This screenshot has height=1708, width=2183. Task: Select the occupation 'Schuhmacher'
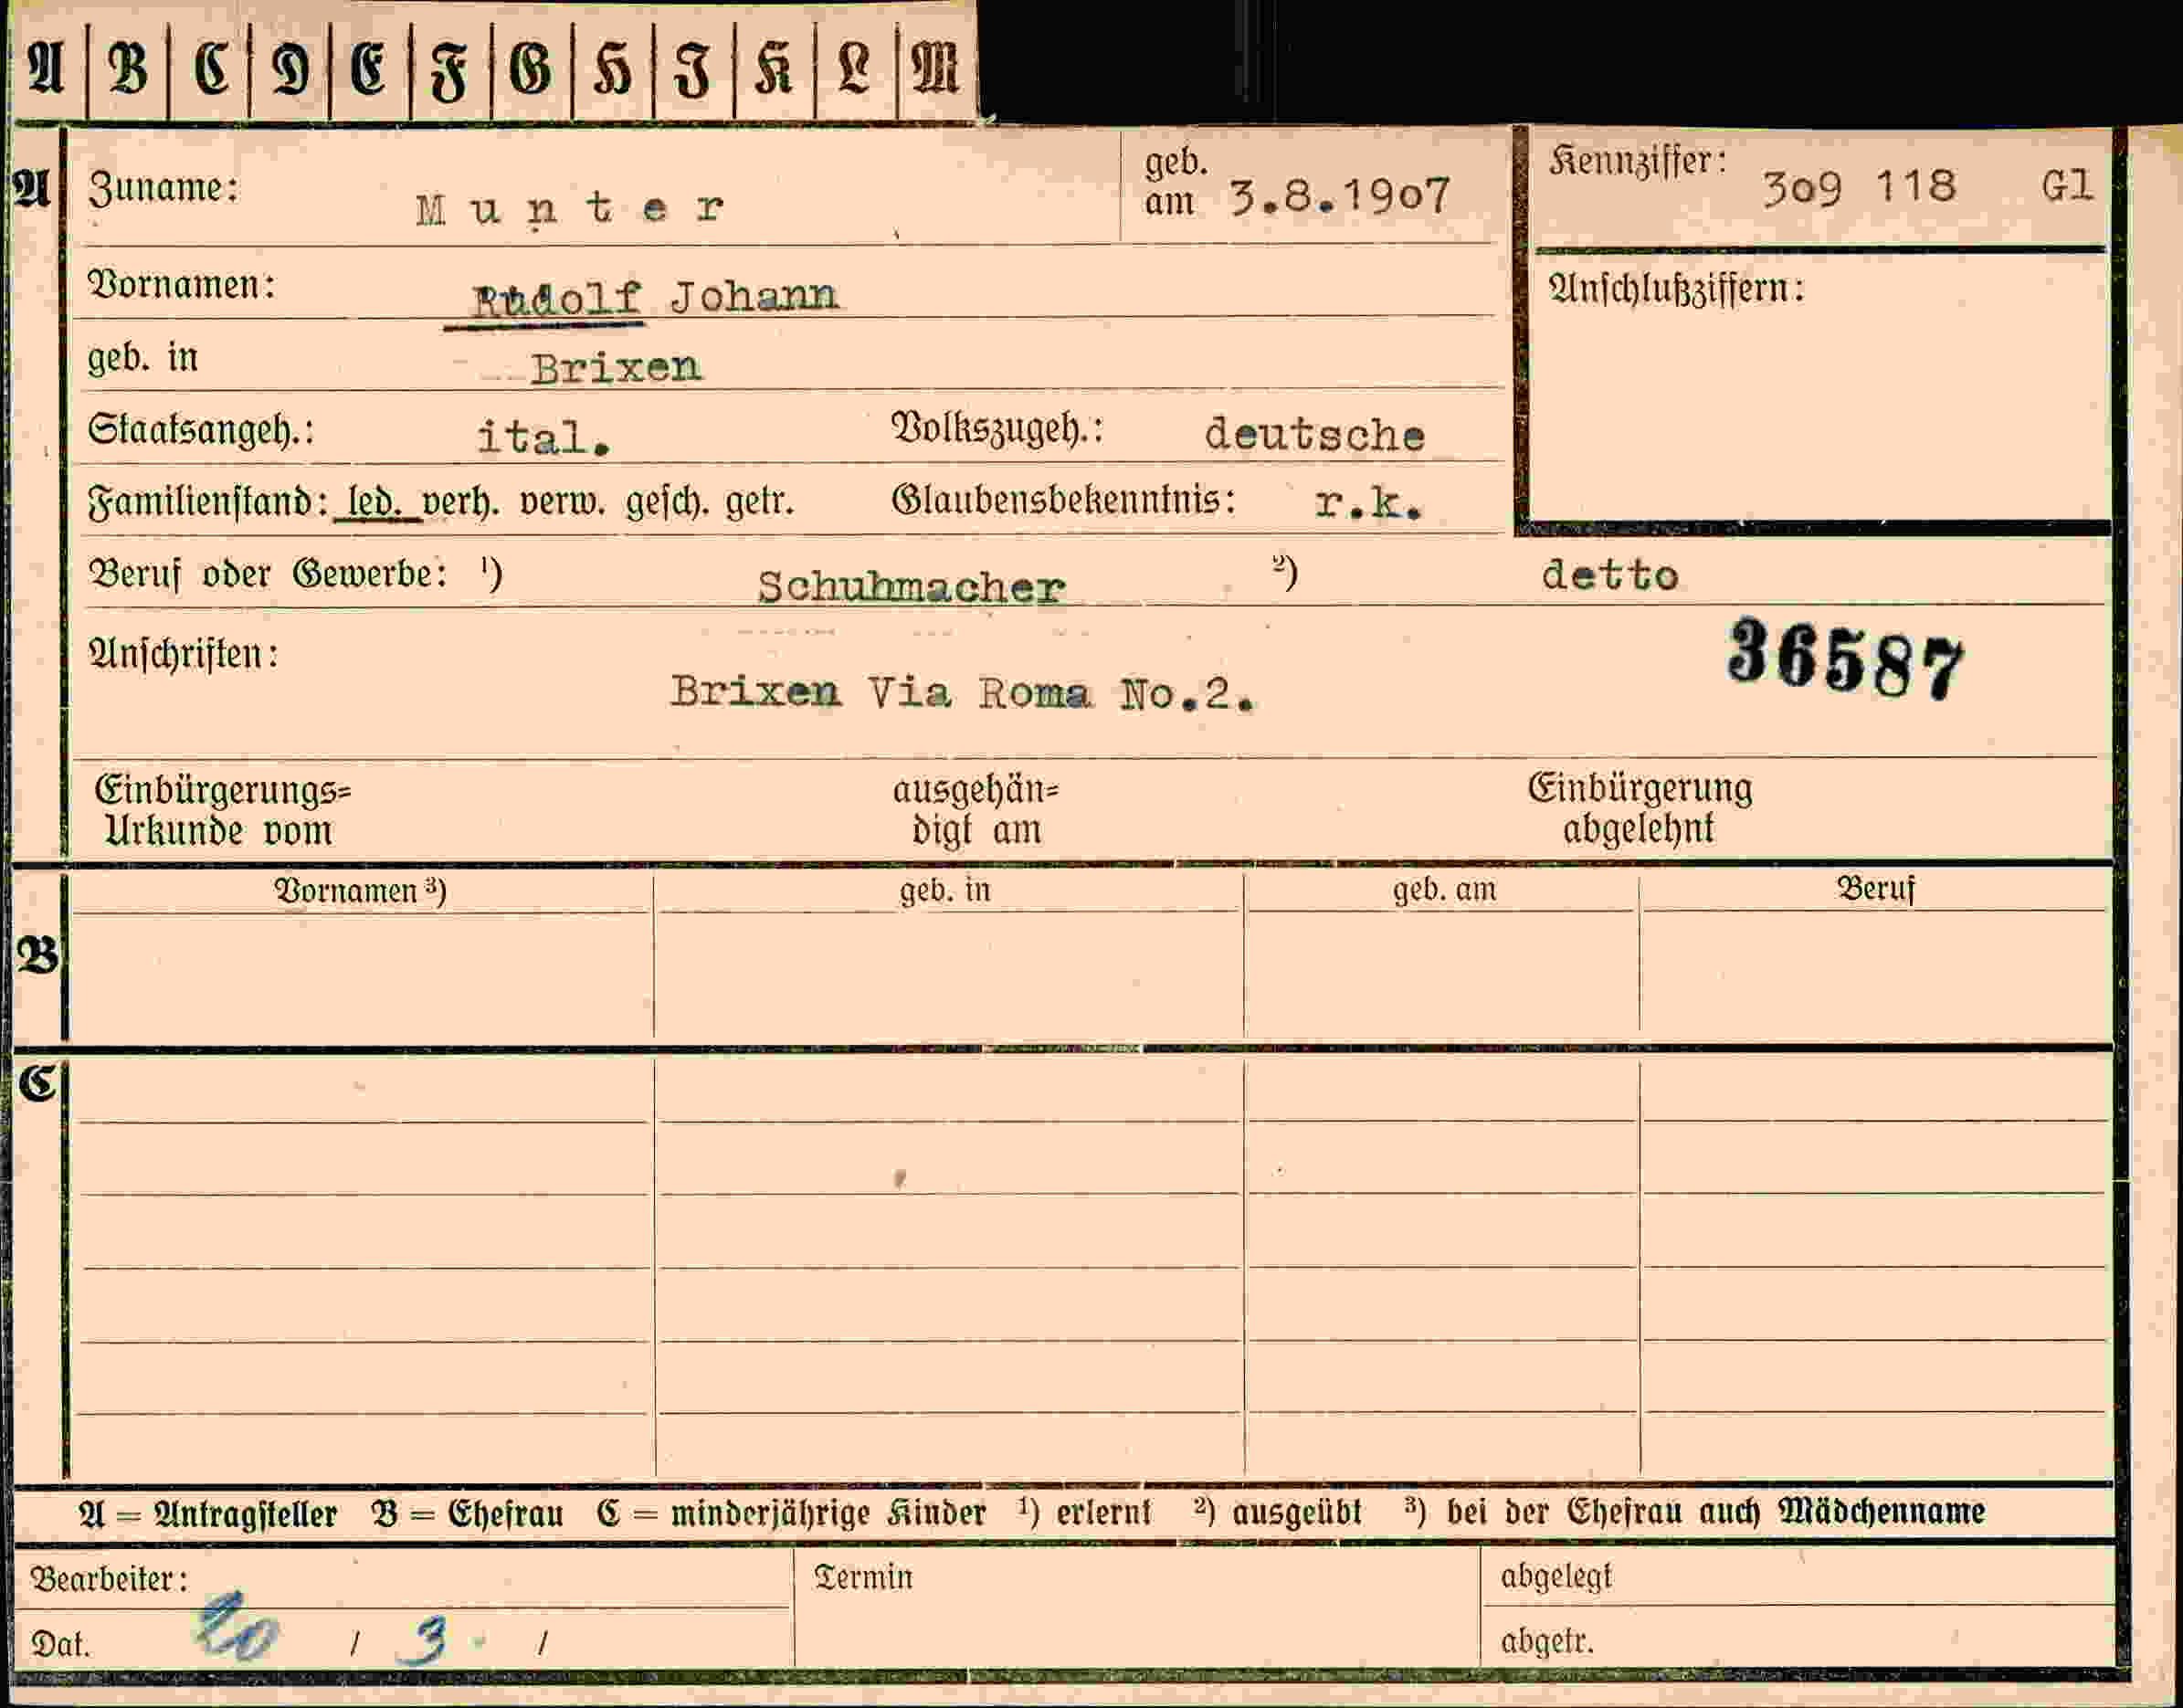(910, 587)
